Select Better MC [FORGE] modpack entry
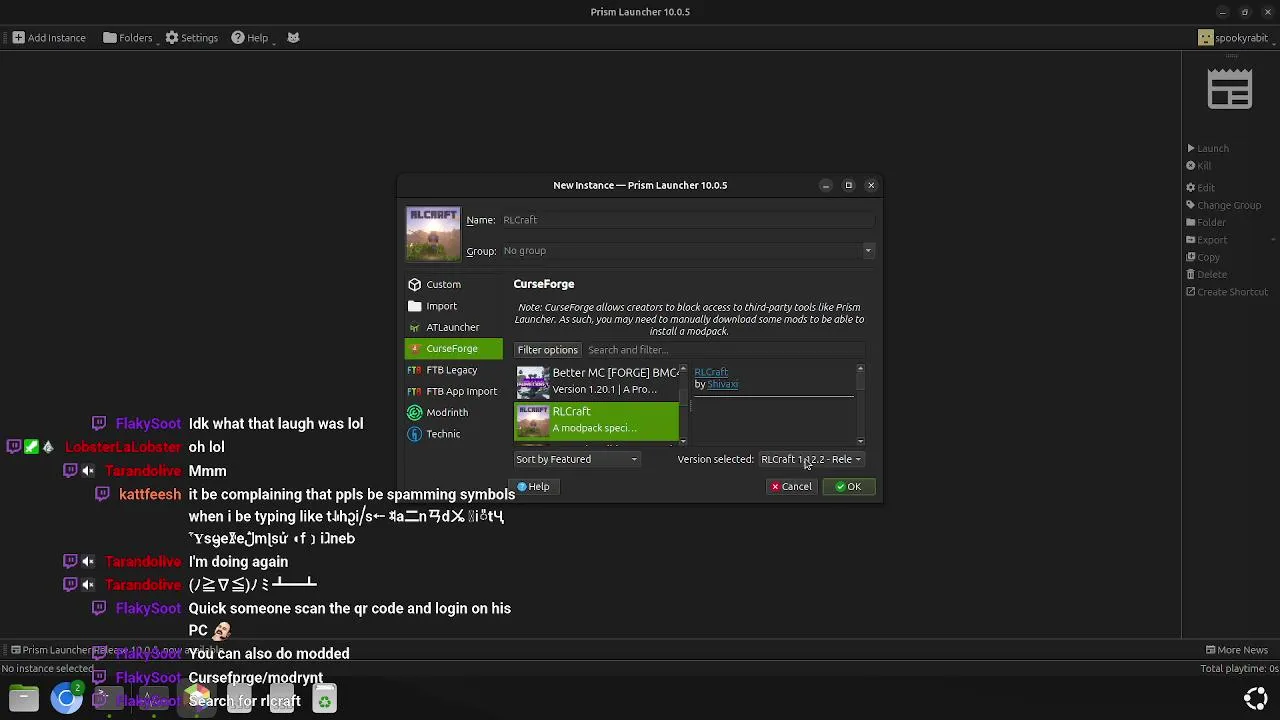 click(597, 381)
